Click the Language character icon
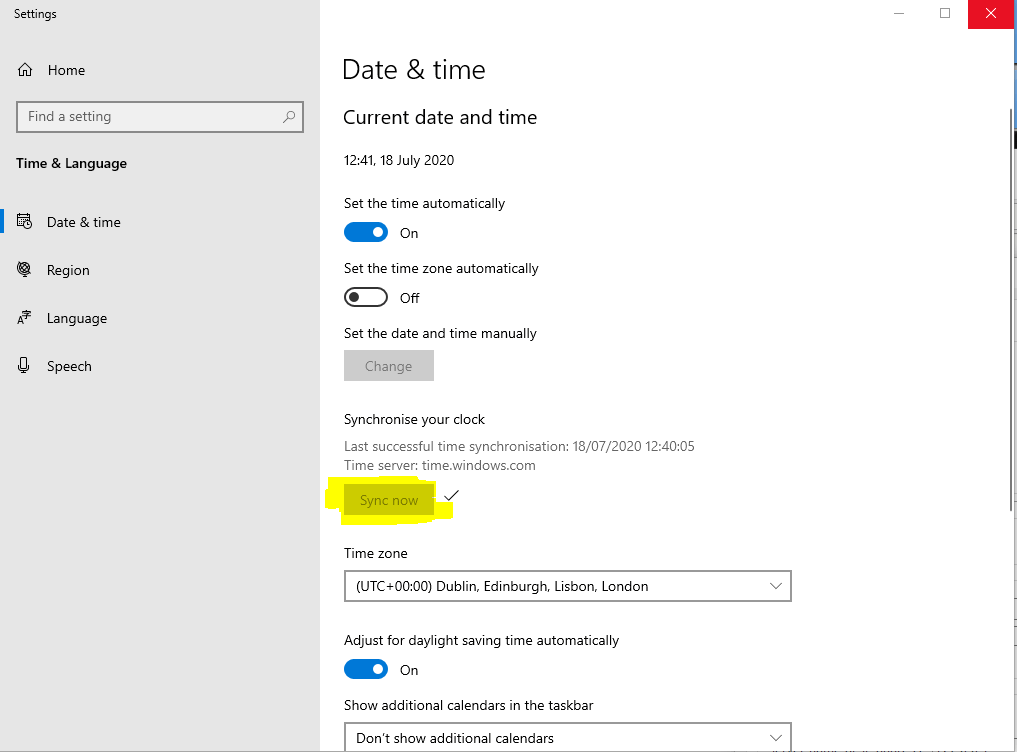The height and width of the screenshot is (752, 1017). pyautogui.click(x=24, y=317)
